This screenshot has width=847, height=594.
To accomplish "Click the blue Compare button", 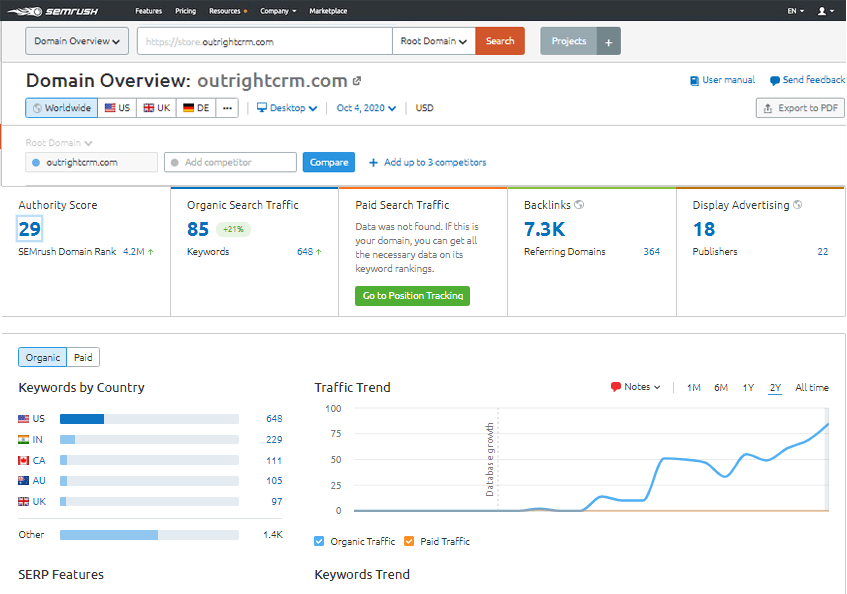I will coord(328,163).
